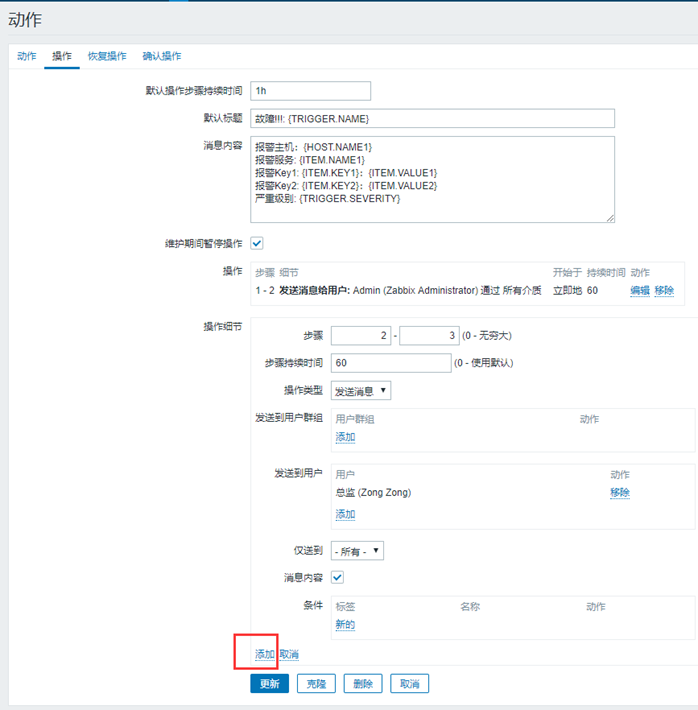698x710 pixels.
Task: Grab the message textarea resize handle
Action: (610, 218)
